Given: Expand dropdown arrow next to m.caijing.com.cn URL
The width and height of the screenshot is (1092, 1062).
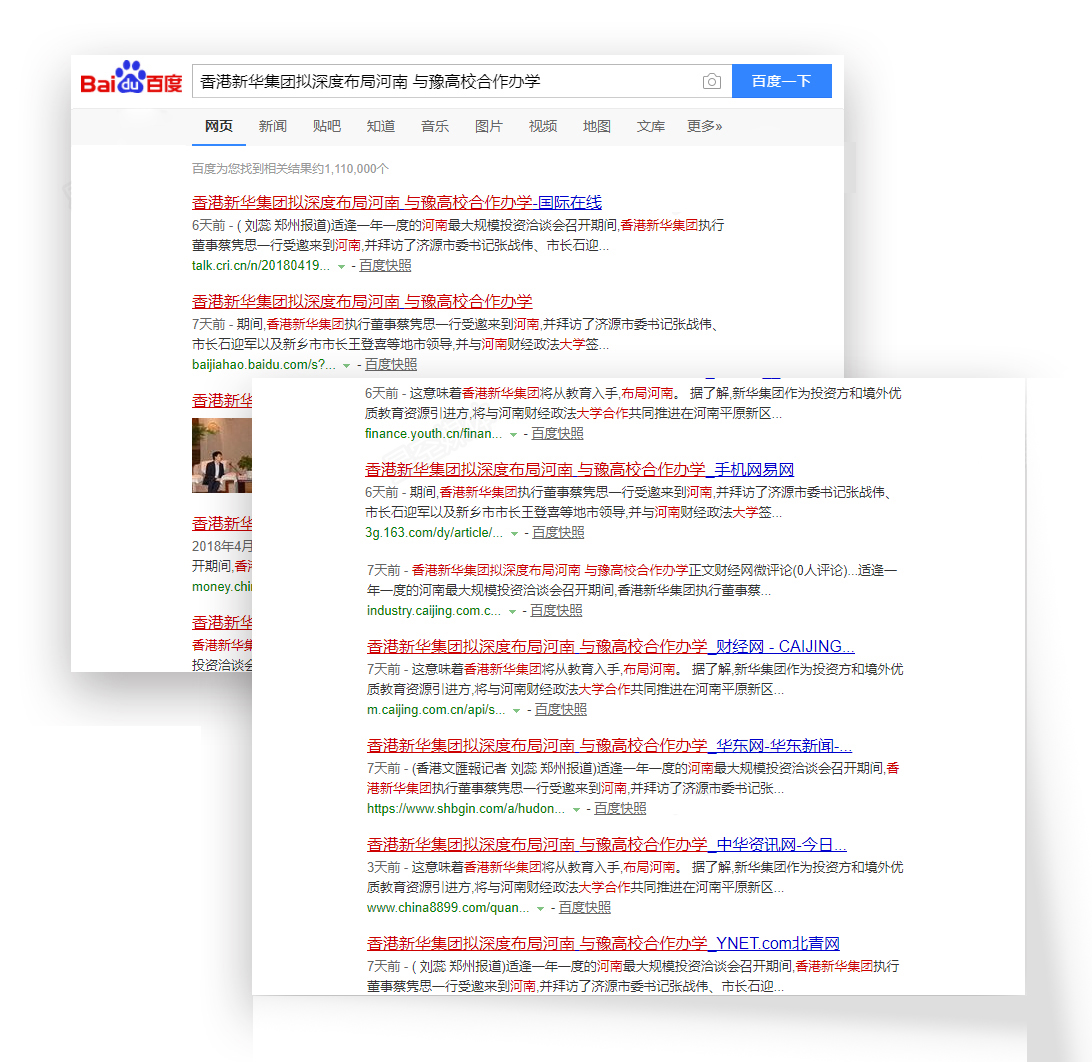Looking at the screenshot, I should pos(517,710).
